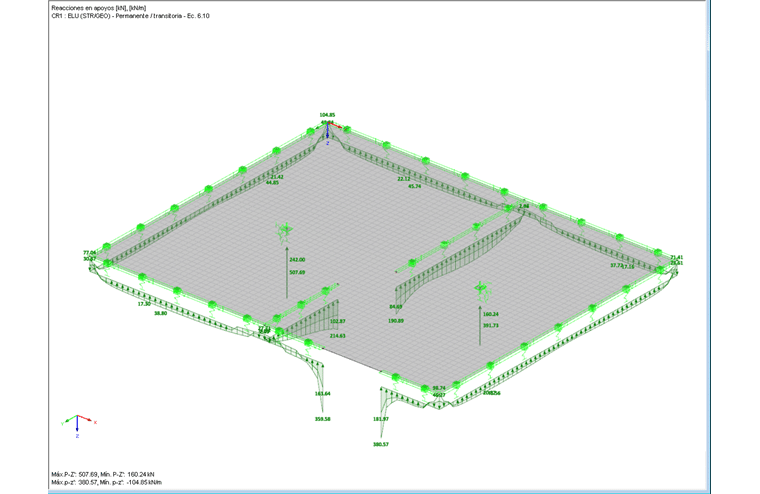Select the value label 214.63 on wall reaction
The height and width of the screenshot is (494, 760).
[x=337, y=335]
